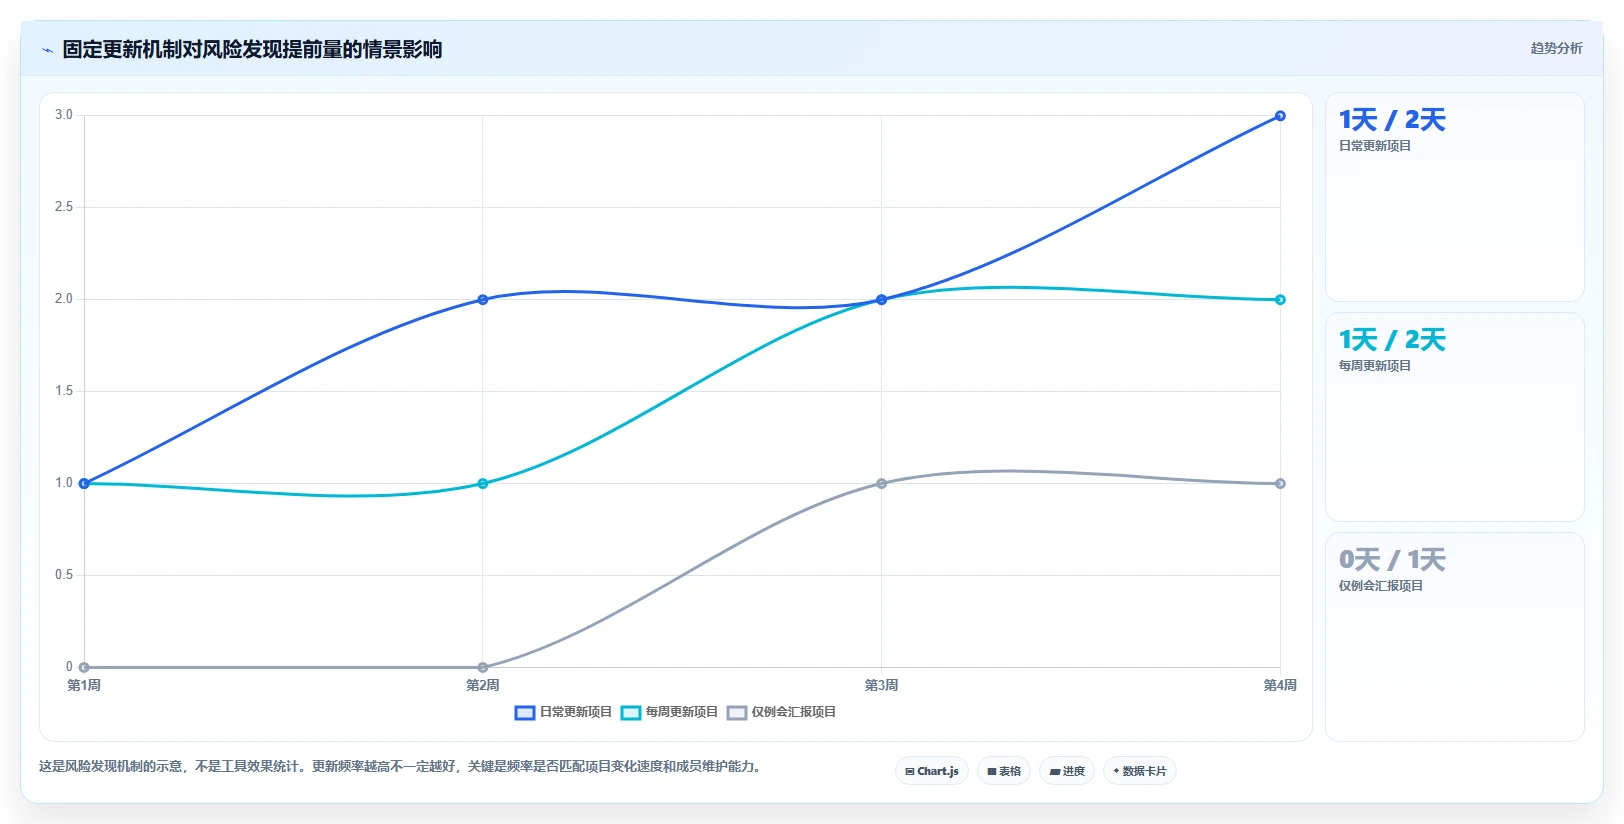Click the 第4周 x-axis label
Viewport: 1624px width, 824px height.
[x=1280, y=685]
